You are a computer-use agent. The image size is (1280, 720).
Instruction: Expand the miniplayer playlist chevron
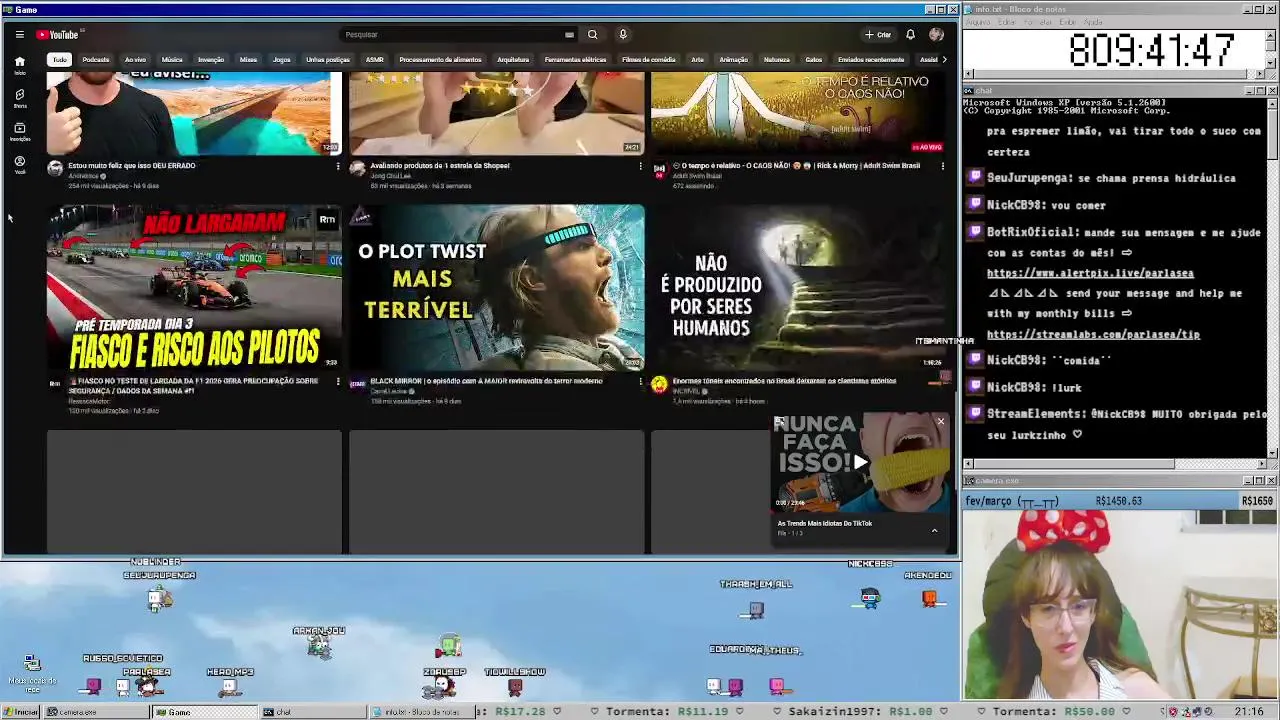coord(934,531)
